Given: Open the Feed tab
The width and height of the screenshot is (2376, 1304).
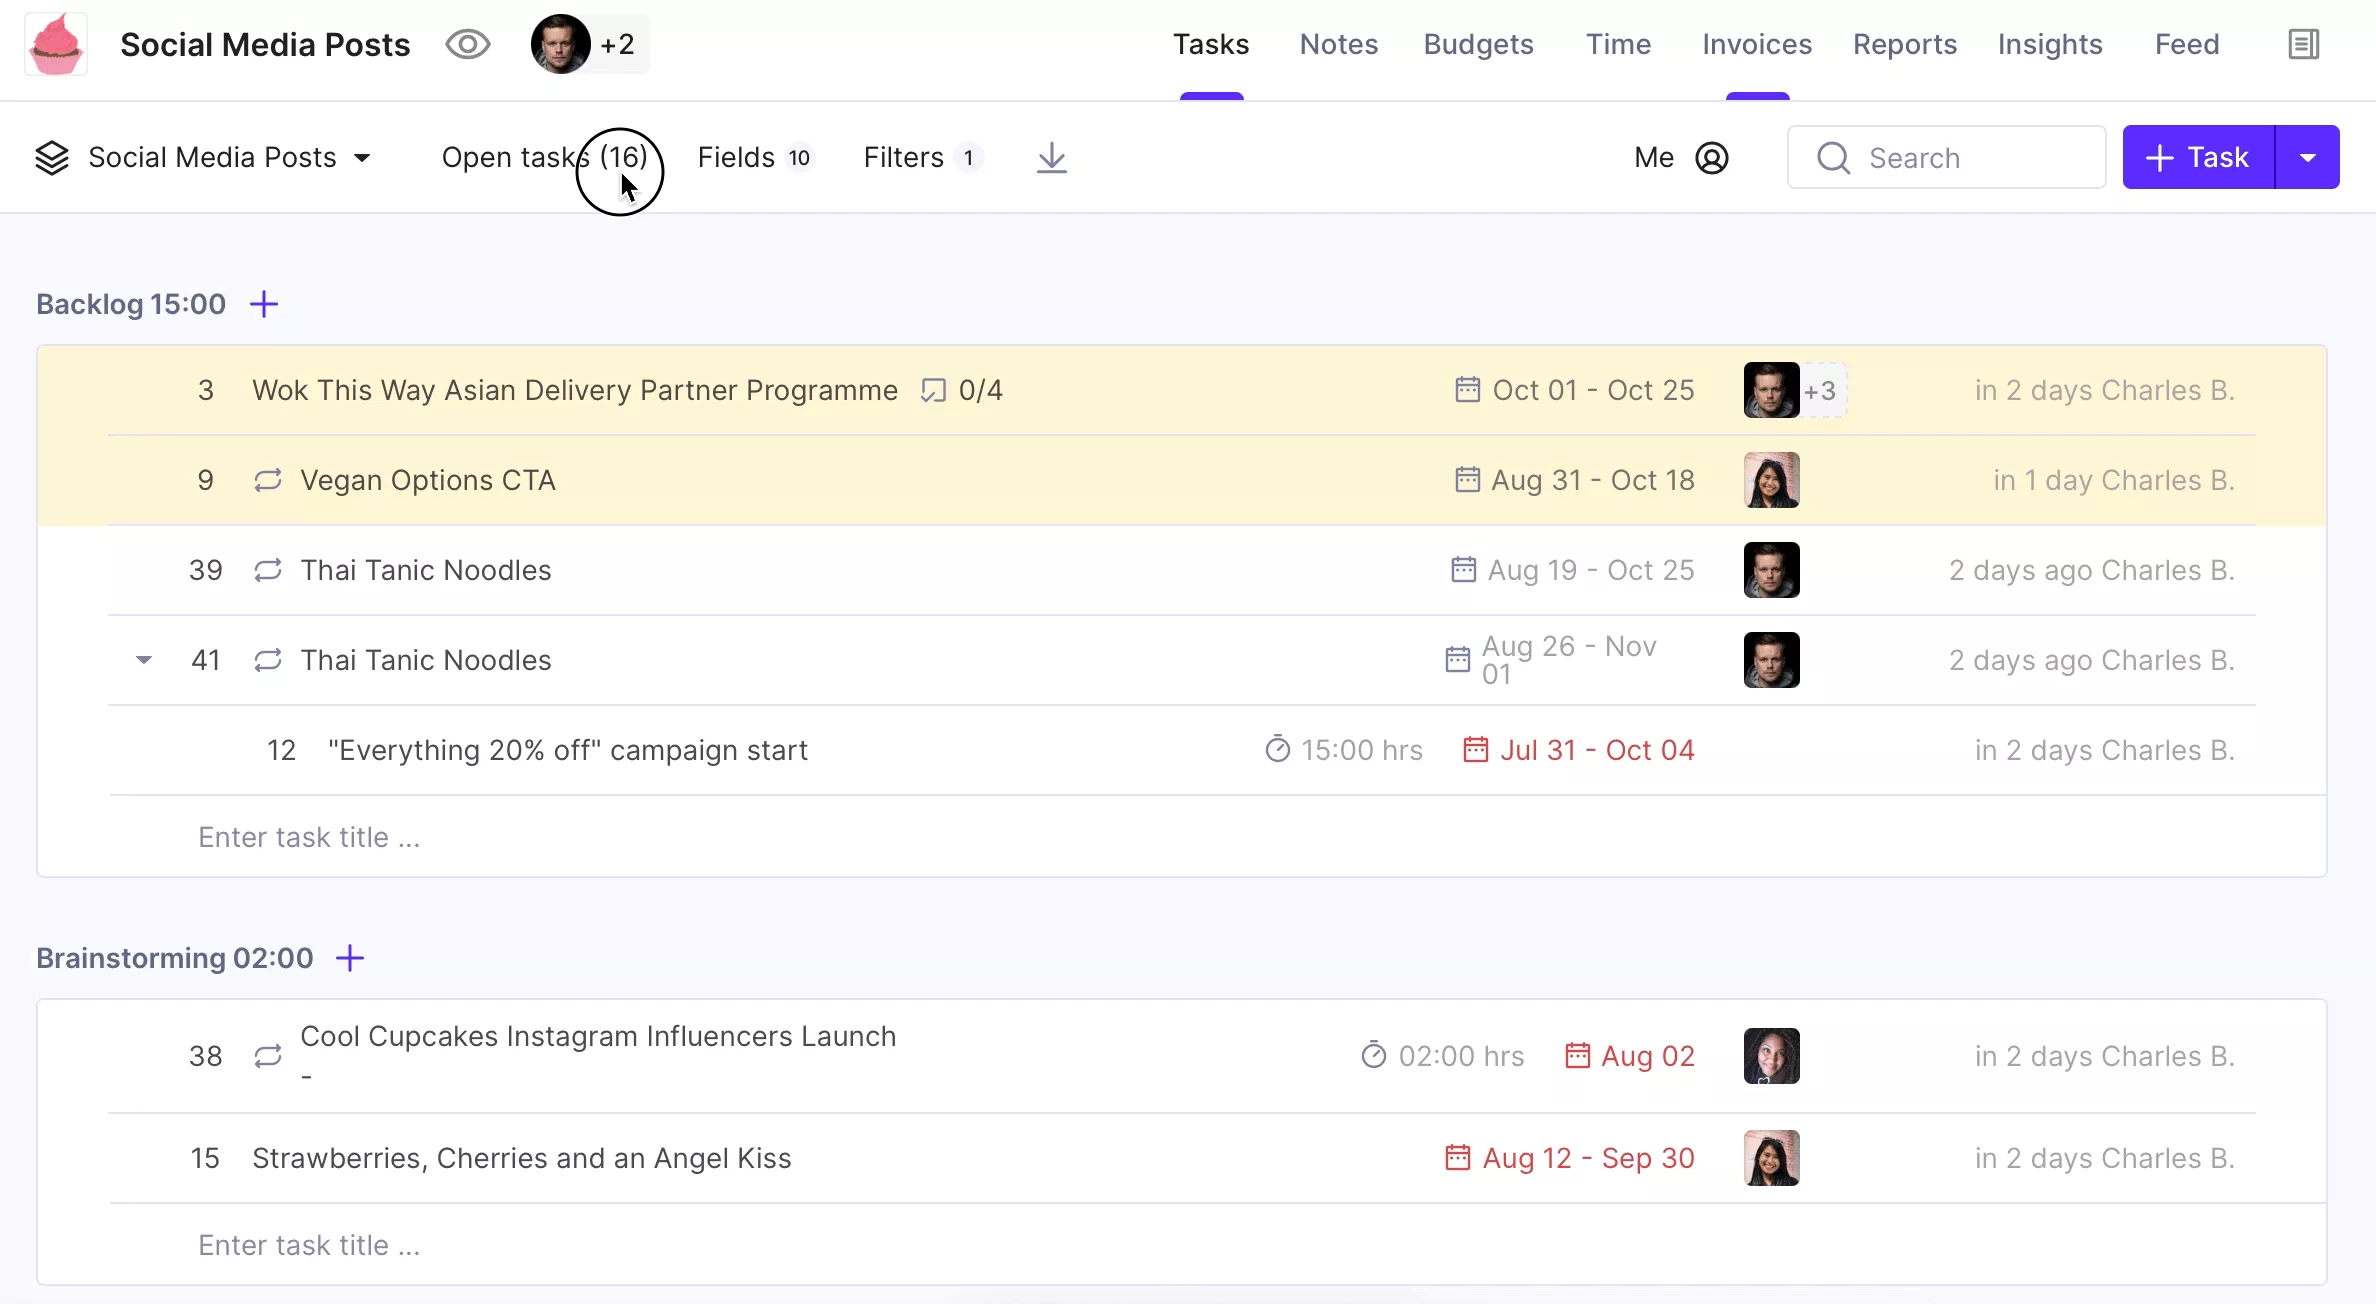Looking at the screenshot, I should click(x=2187, y=44).
